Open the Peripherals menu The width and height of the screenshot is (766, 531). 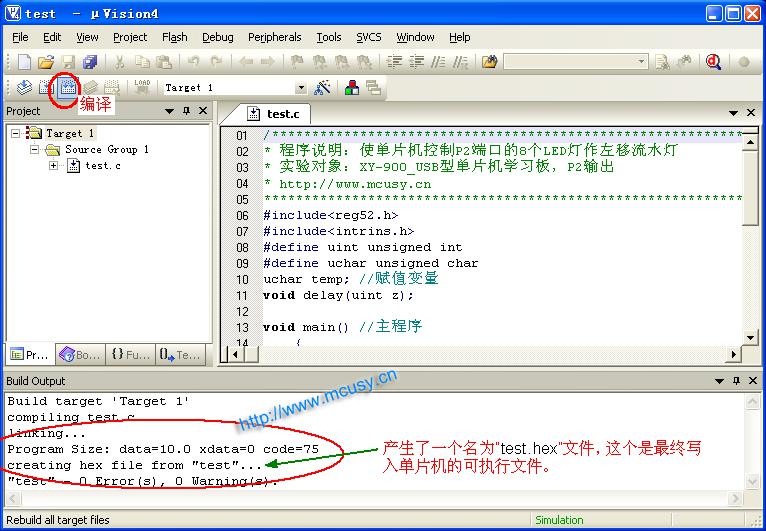tap(275, 37)
